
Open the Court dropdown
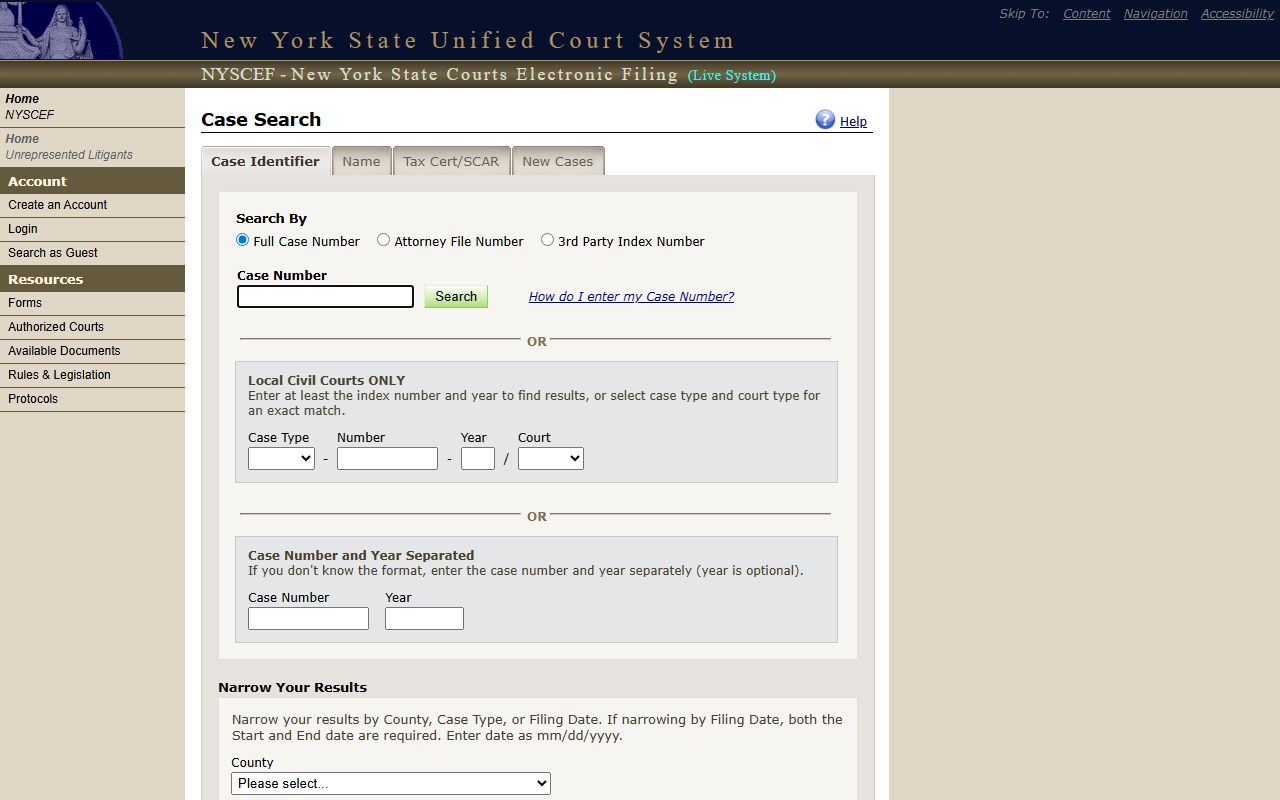pyautogui.click(x=551, y=458)
